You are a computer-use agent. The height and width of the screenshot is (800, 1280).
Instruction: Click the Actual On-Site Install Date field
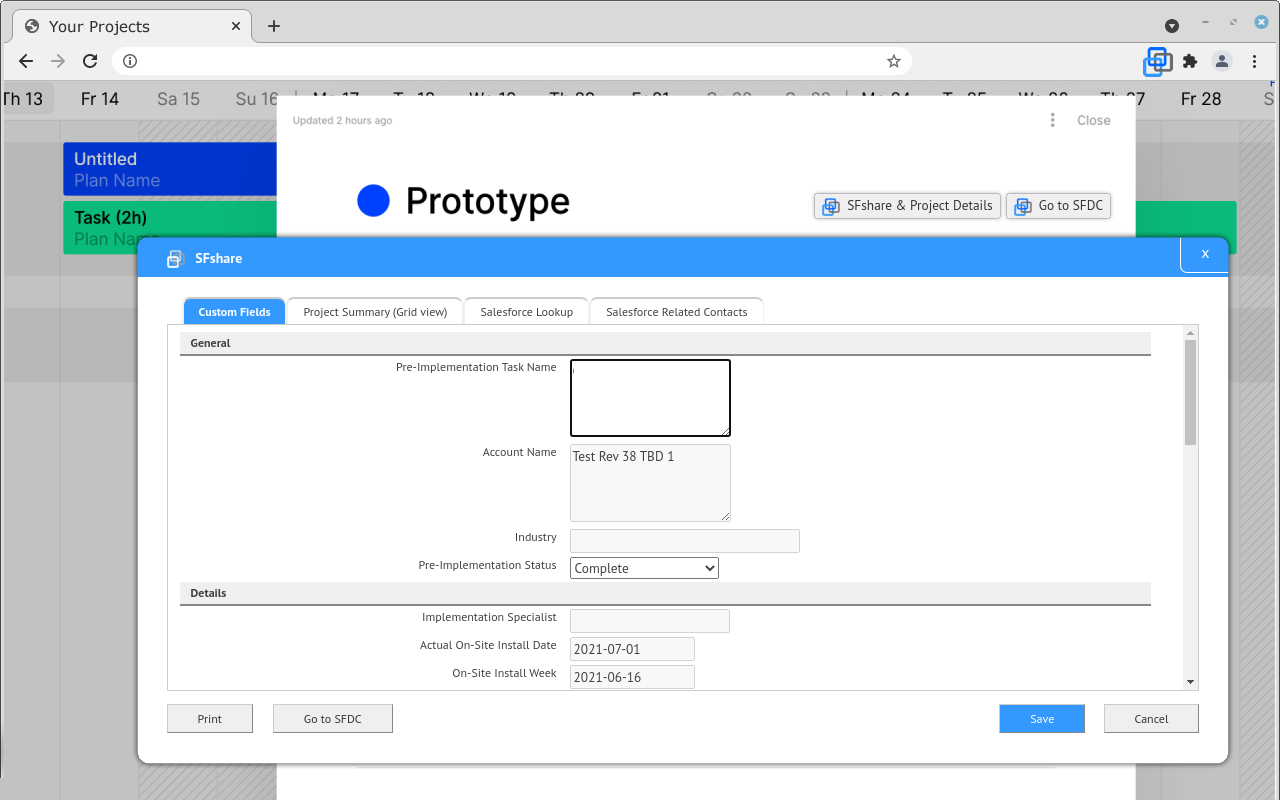632,649
